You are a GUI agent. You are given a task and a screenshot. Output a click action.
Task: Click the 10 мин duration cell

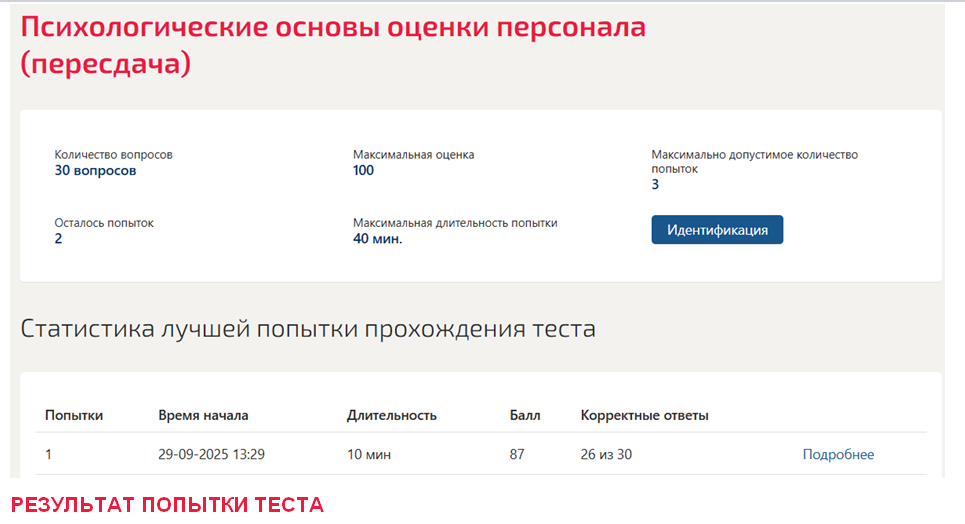369,454
